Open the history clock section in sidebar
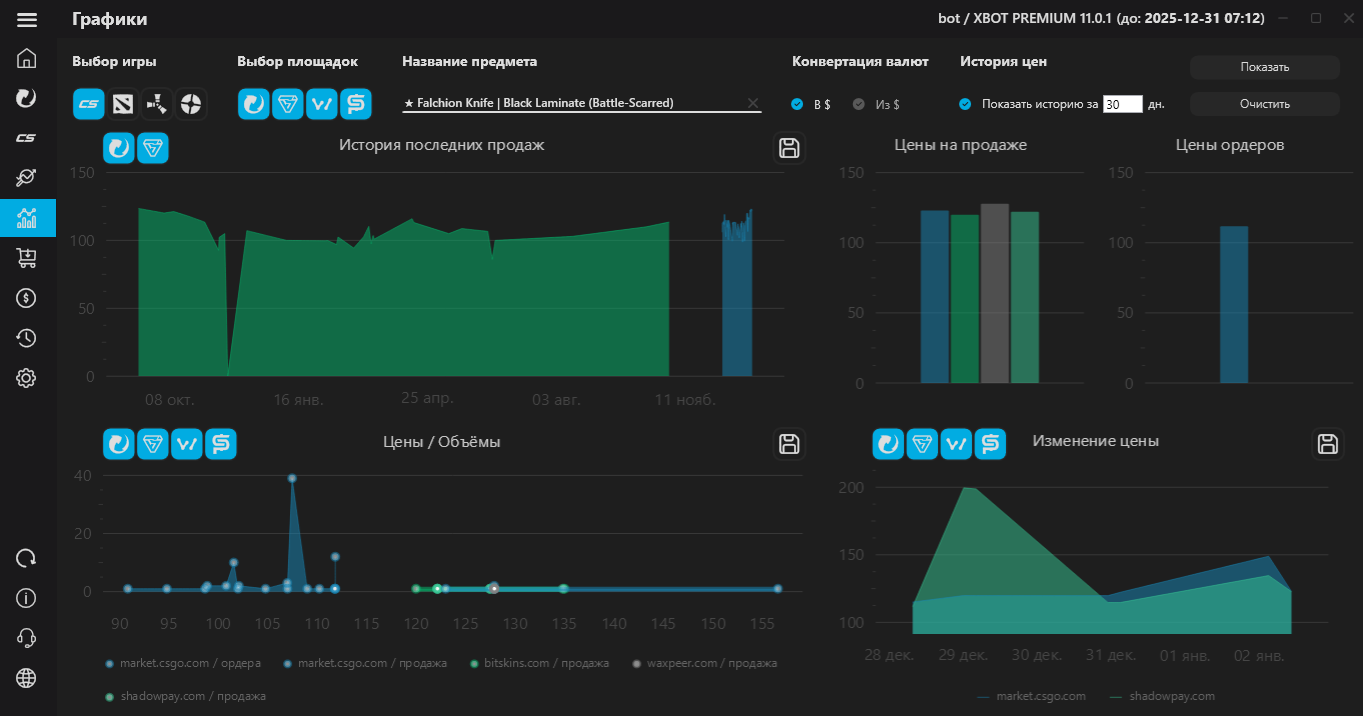The image size is (1363, 716). (x=27, y=338)
